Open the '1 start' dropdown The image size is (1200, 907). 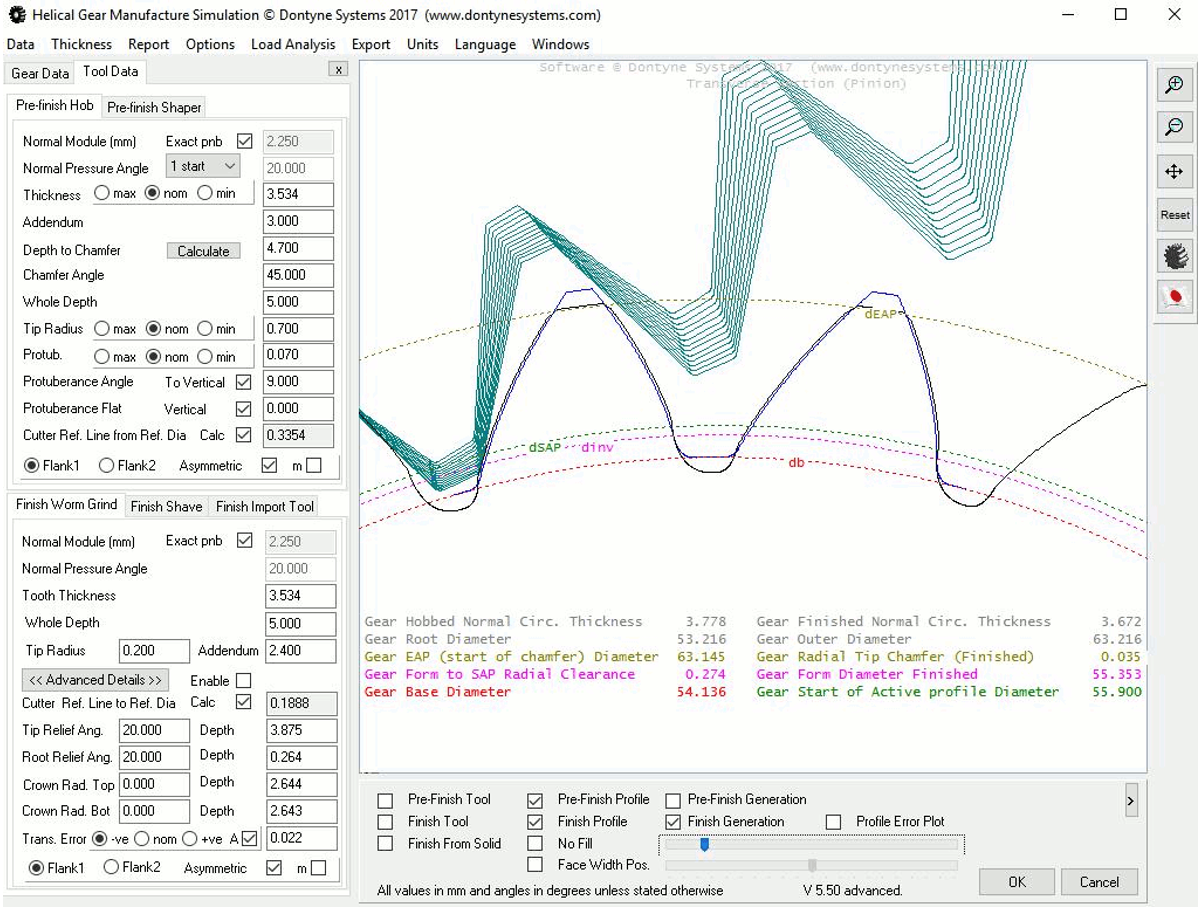click(202, 166)
